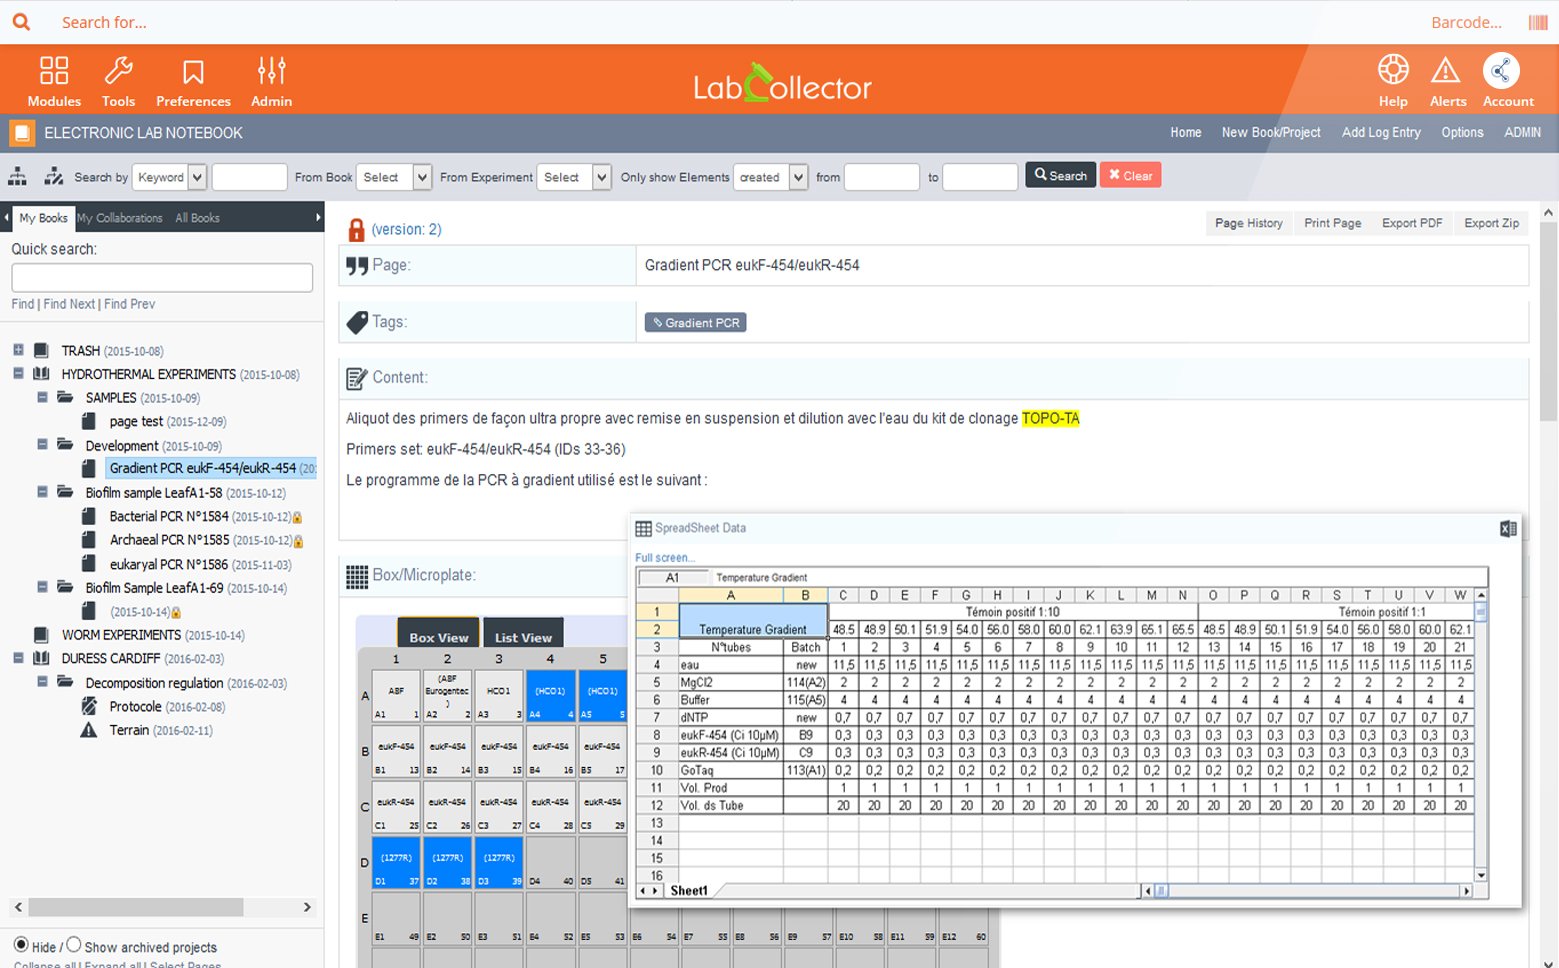Click the second hierarchy collapse icon
This screenshot has height=968, width=1559.
click(x=54, y=177)
